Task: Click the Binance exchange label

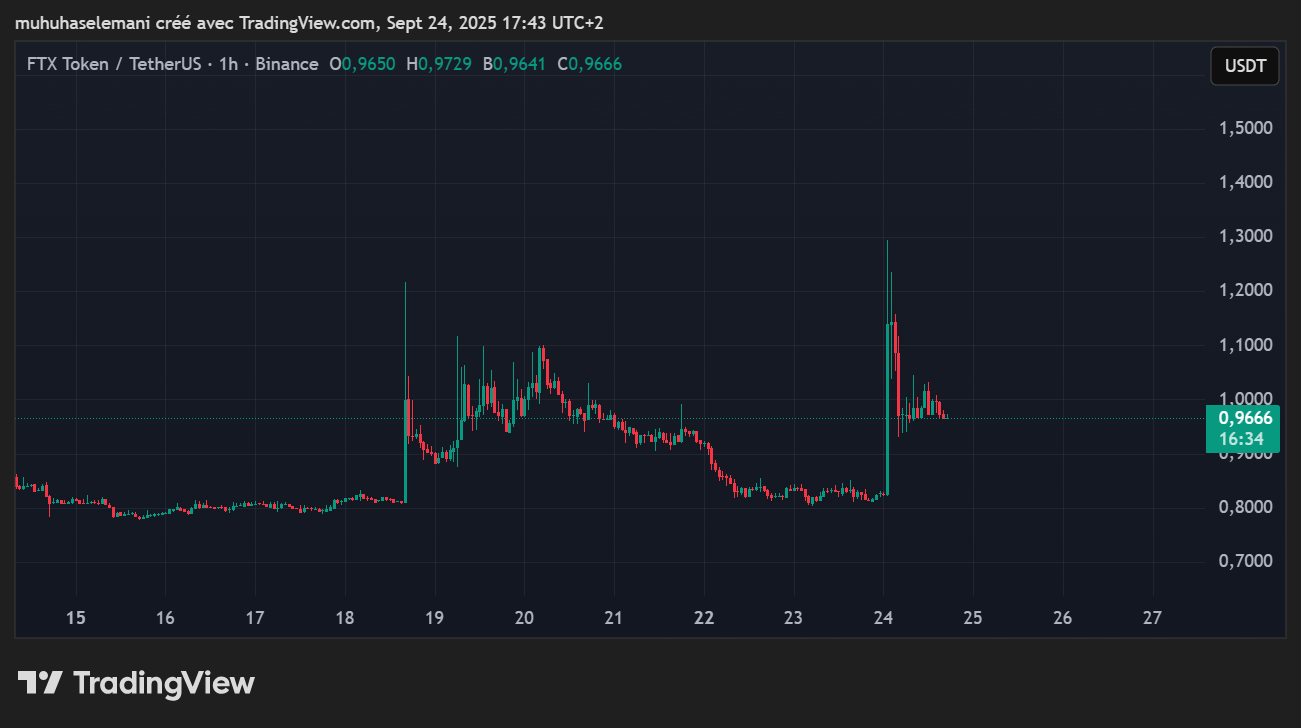Action: pyautogui.click(x=286, y=64)
